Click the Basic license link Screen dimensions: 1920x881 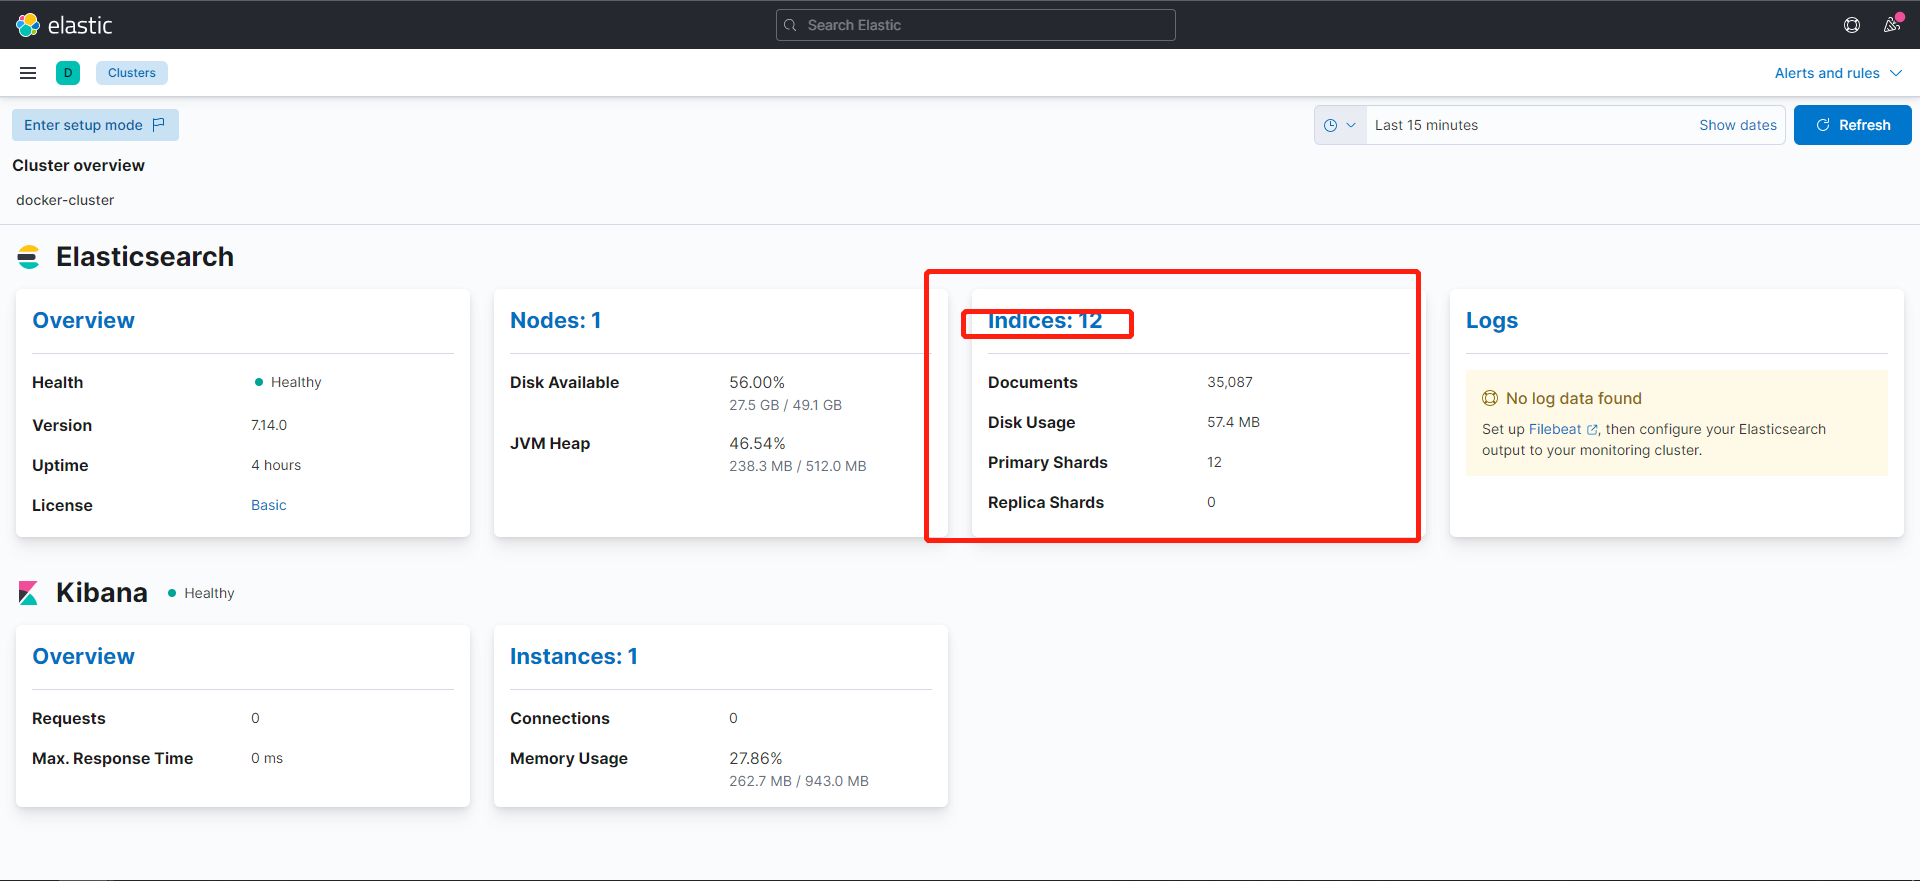(x=269, y=505)
